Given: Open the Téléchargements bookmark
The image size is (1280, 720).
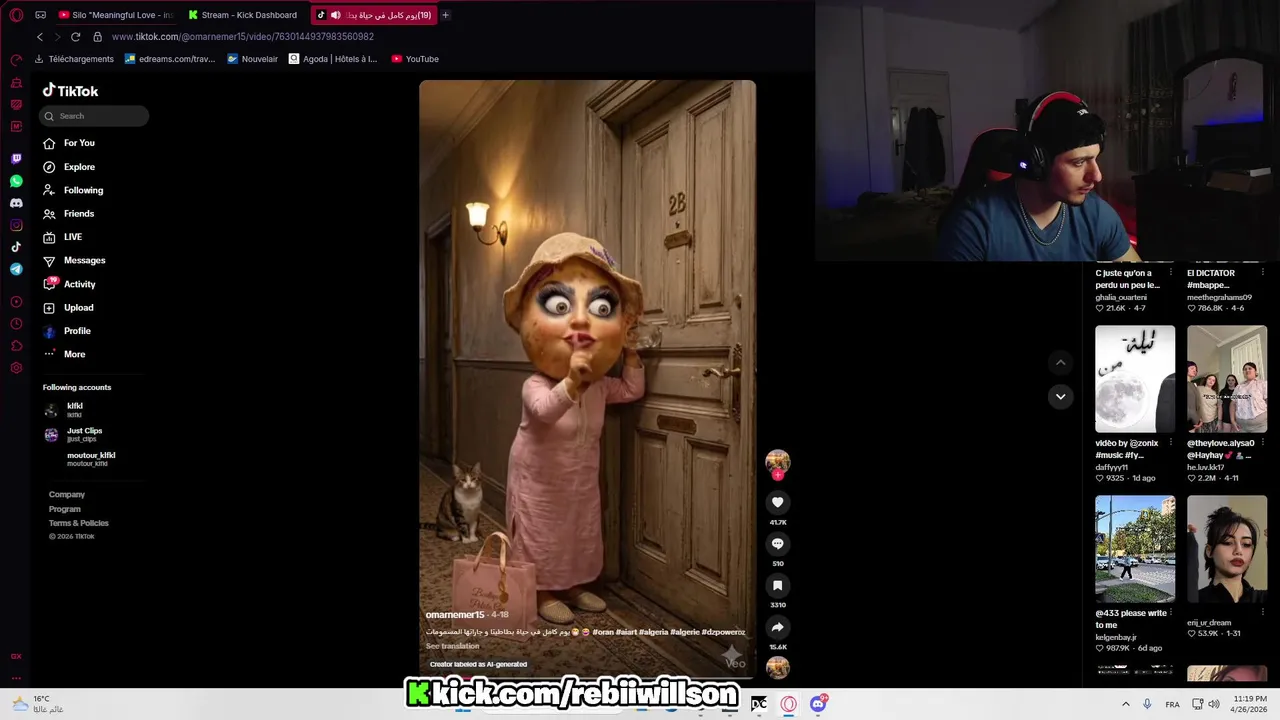Looking at the screenshot, I should (x=74, y=59).
